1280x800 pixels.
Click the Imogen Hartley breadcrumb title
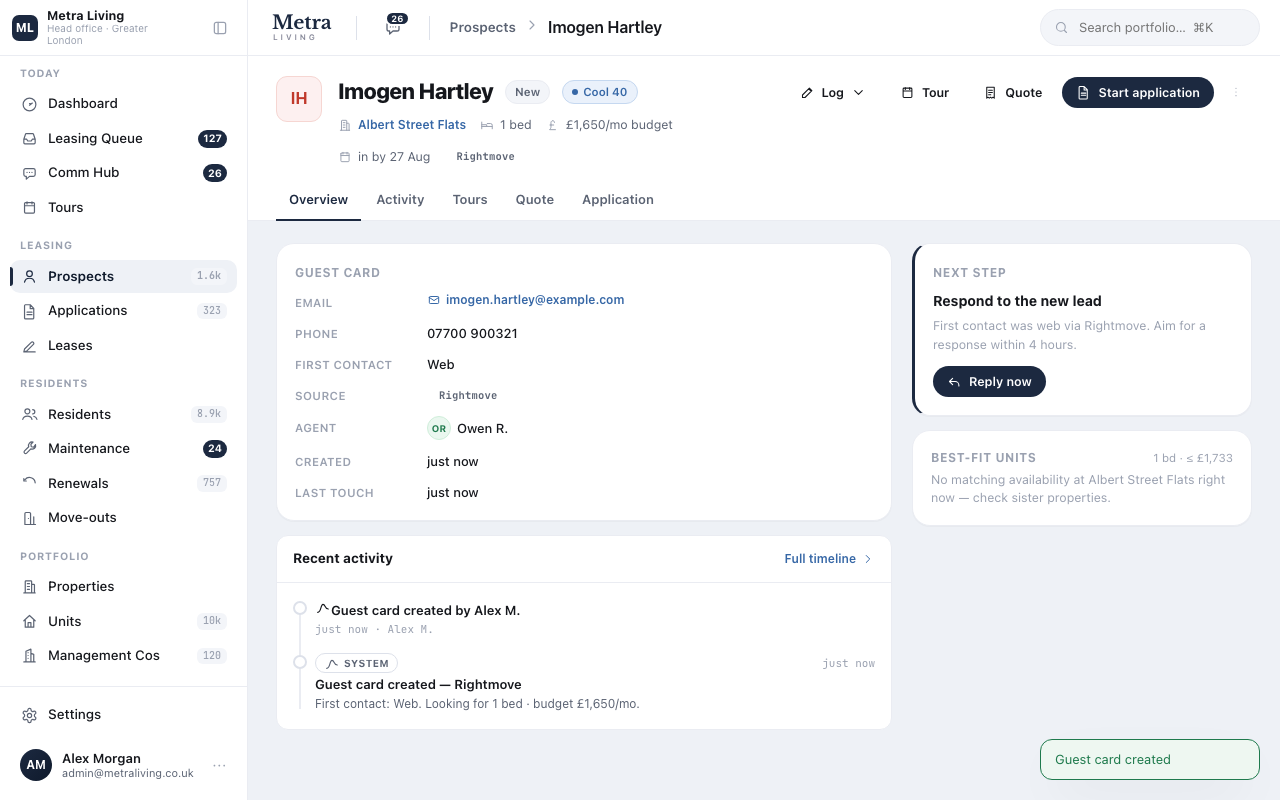[x=605, y=28]
